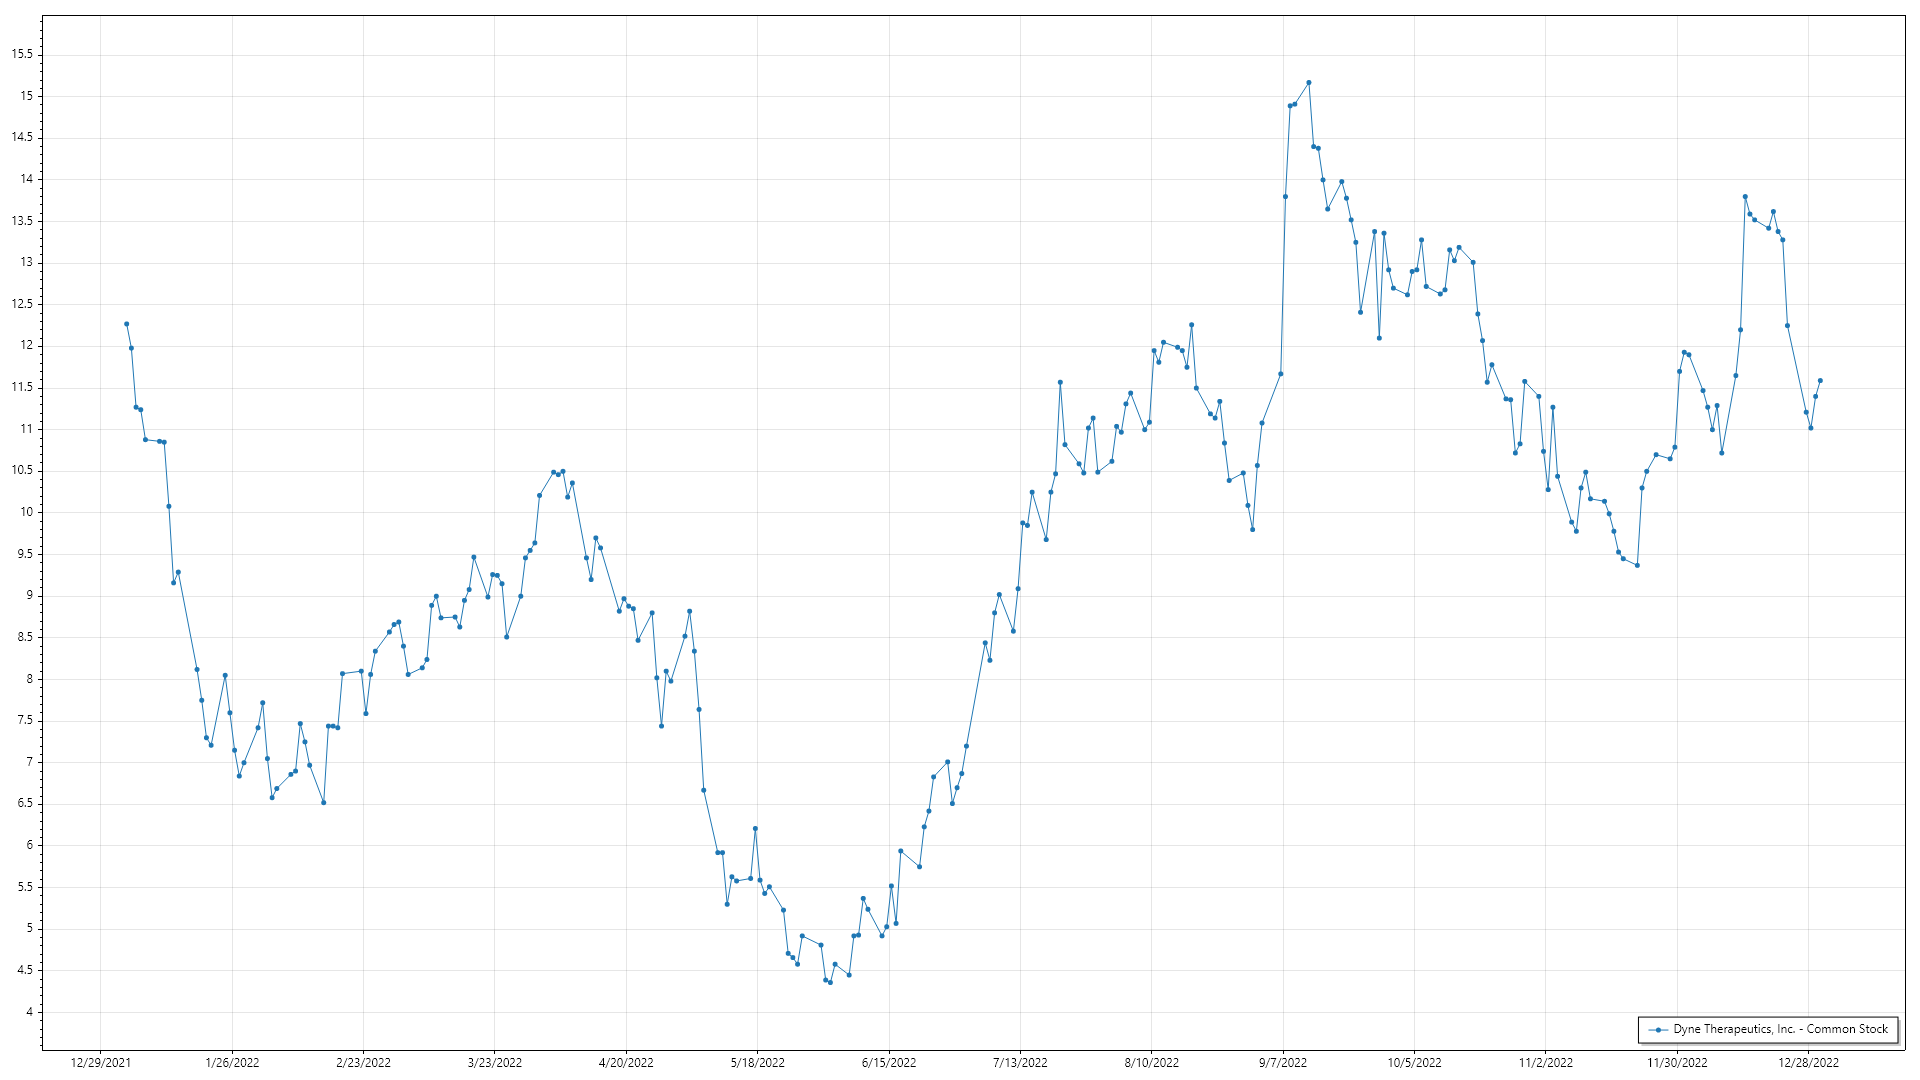Click the 2/23/2022 x-axis date label
The width and height of the screenshot is (1920, 1080).
click(x=363, y=1063)
